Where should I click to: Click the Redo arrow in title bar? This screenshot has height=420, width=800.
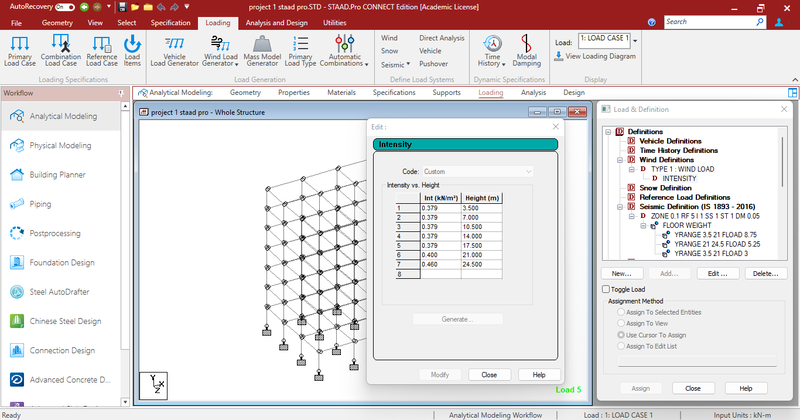(174, 7)
